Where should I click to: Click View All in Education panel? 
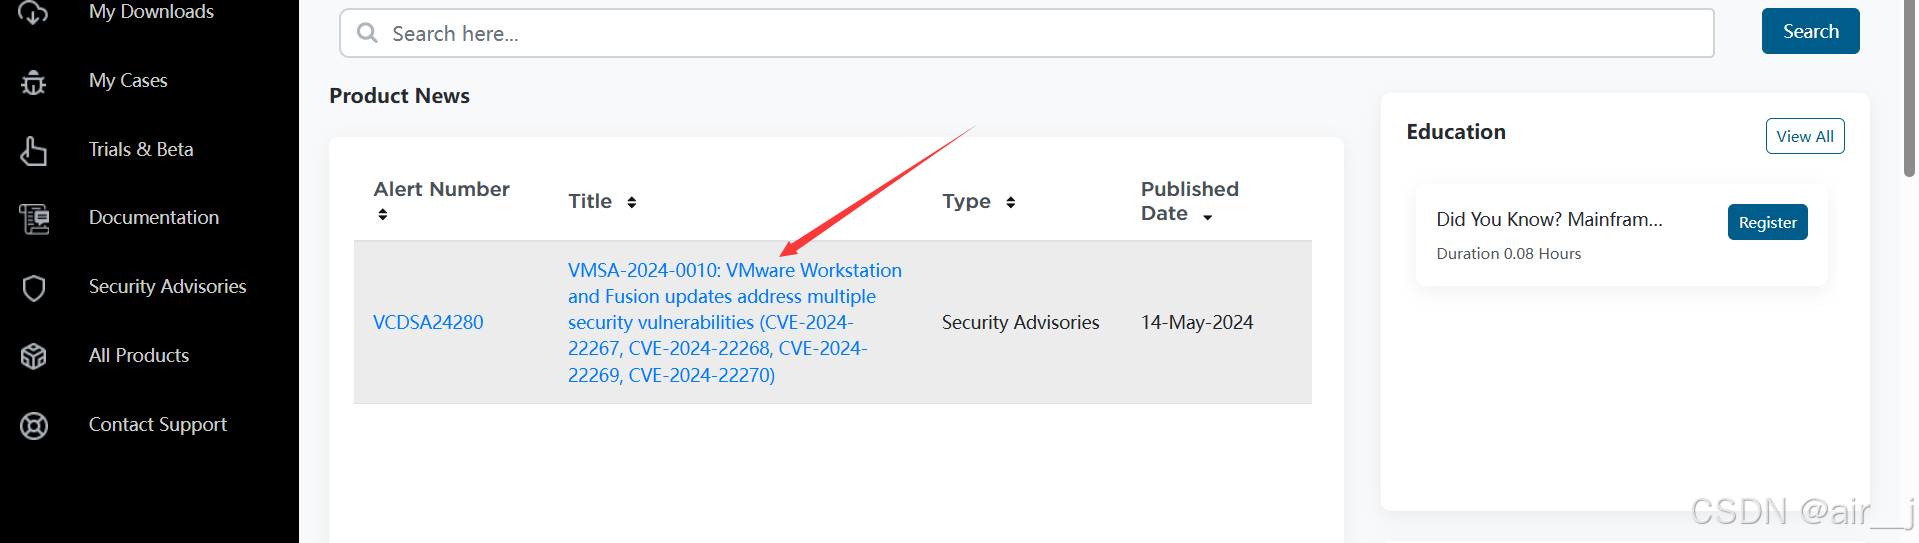click(1805, 136)
